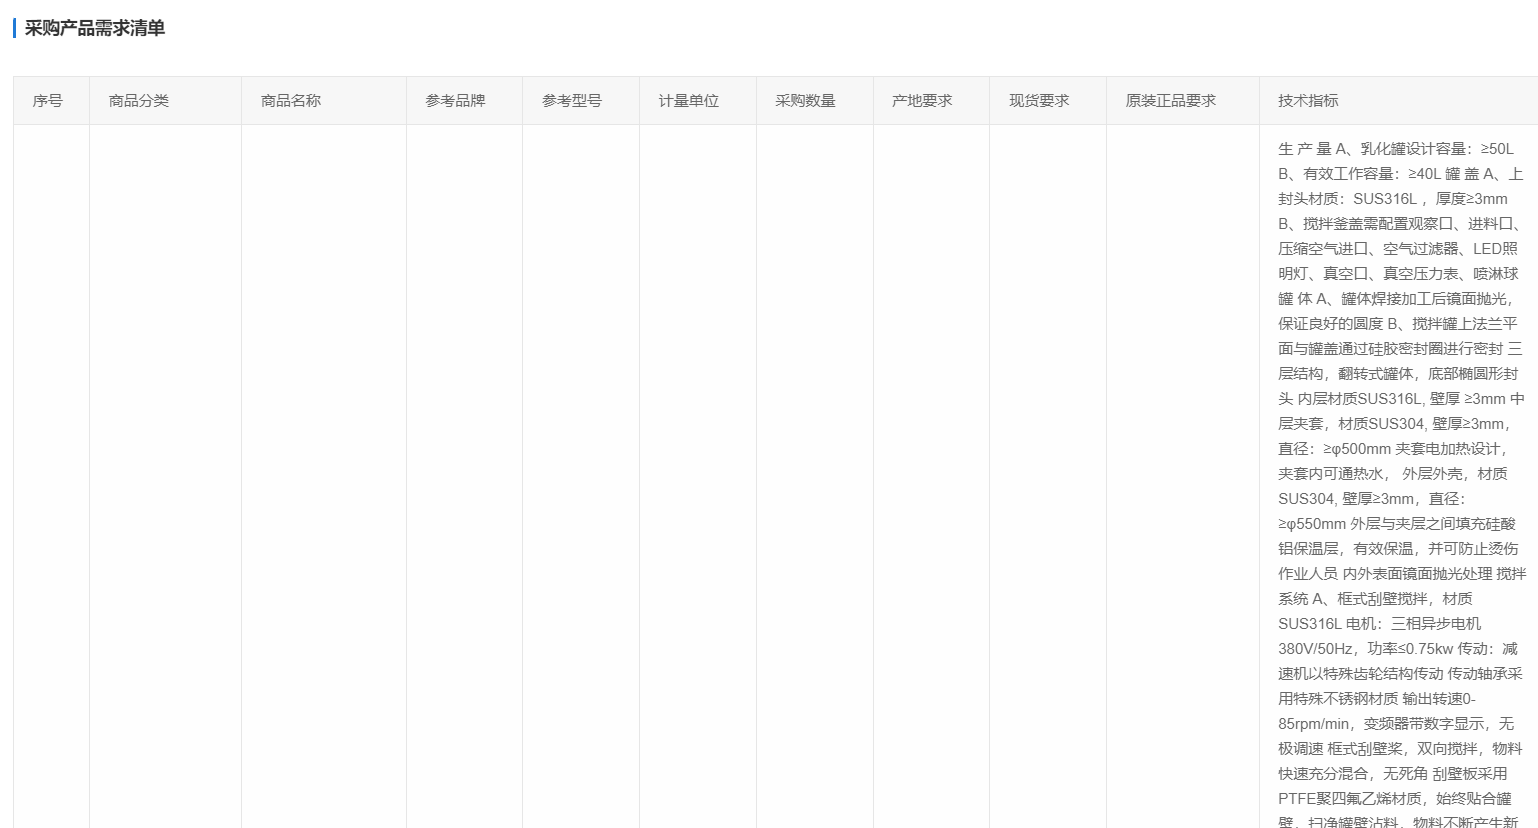Image resolution: width=1538 pixels, height=828 pixels.
Task: Select the 序号 column header
Action: point(47,101)
